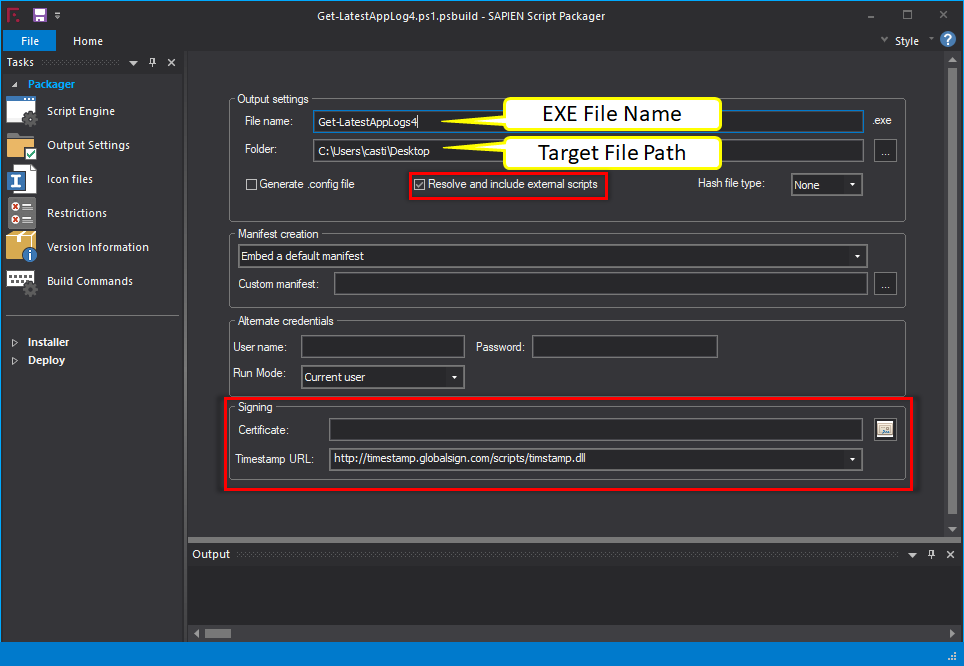Switch to the Home tab
The image size is (964, 666).
point(88,41)
